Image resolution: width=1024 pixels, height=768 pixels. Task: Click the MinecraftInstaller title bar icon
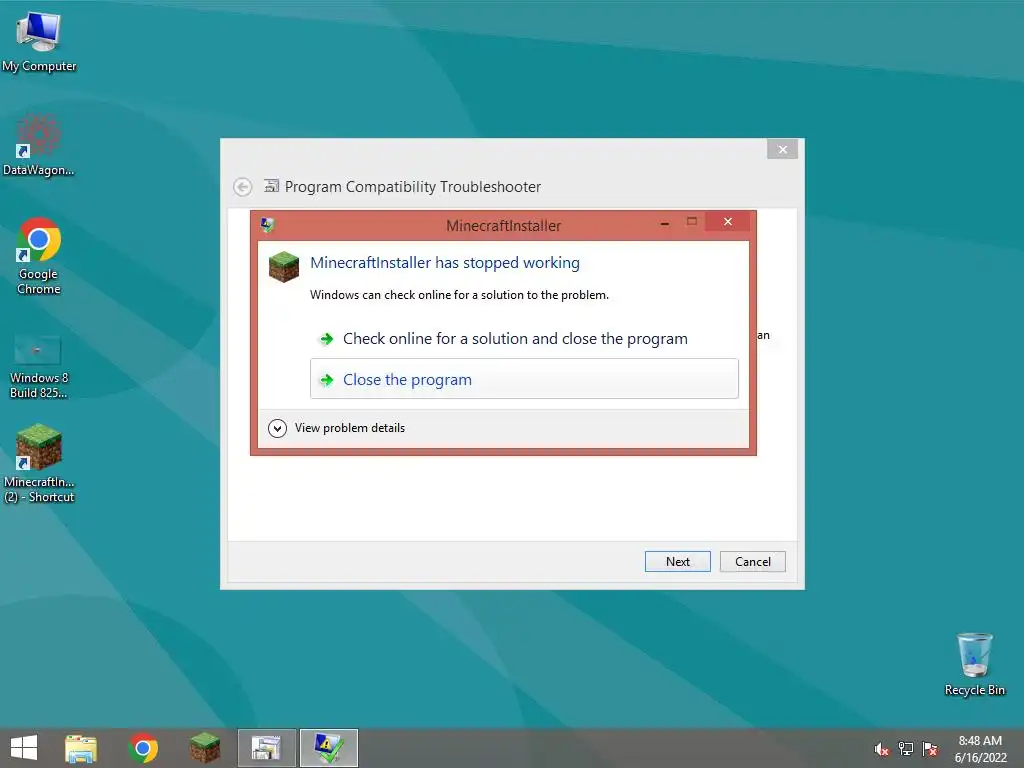click(267, 225)
